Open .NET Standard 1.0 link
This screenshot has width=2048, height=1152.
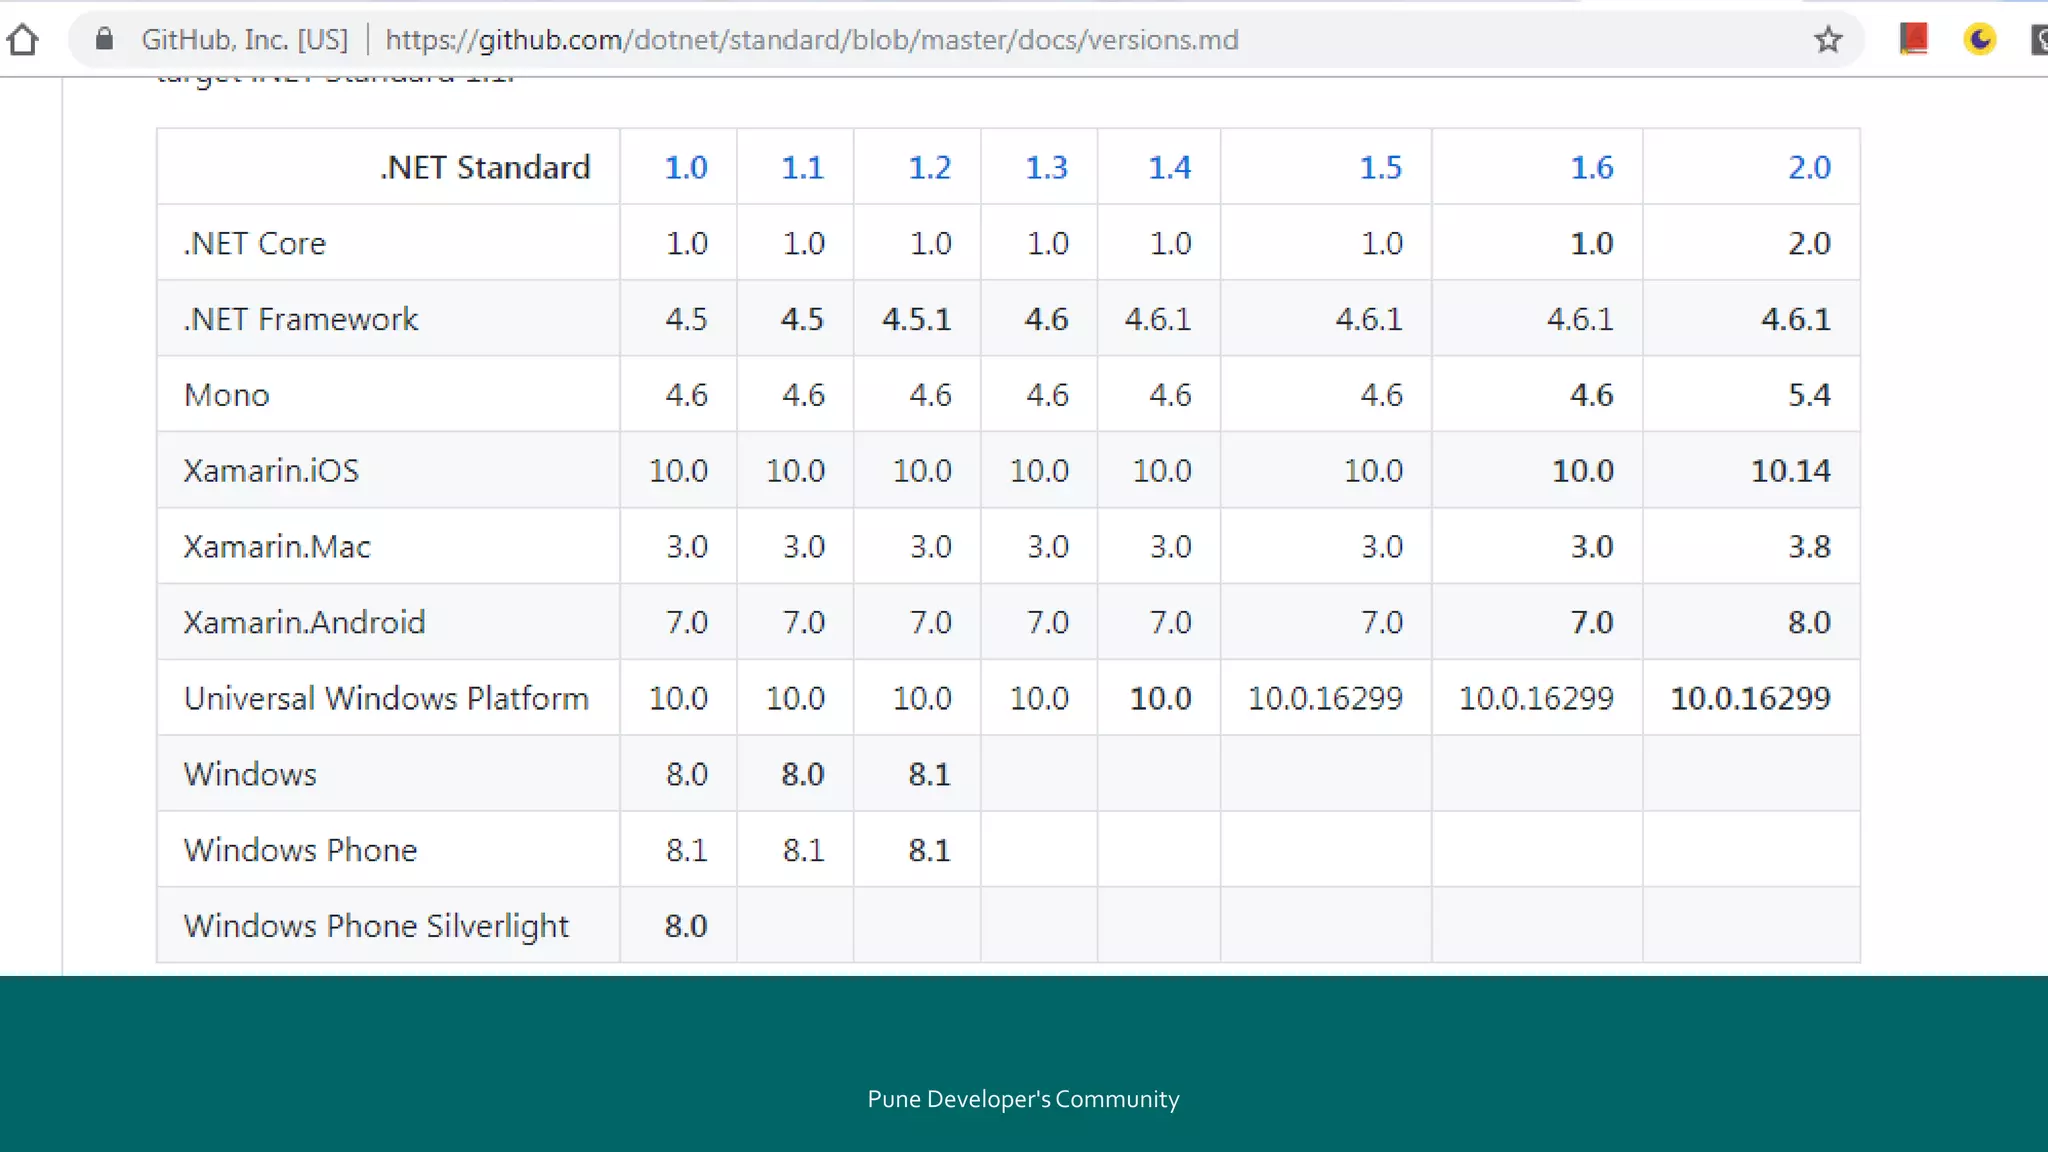point(686,167)
